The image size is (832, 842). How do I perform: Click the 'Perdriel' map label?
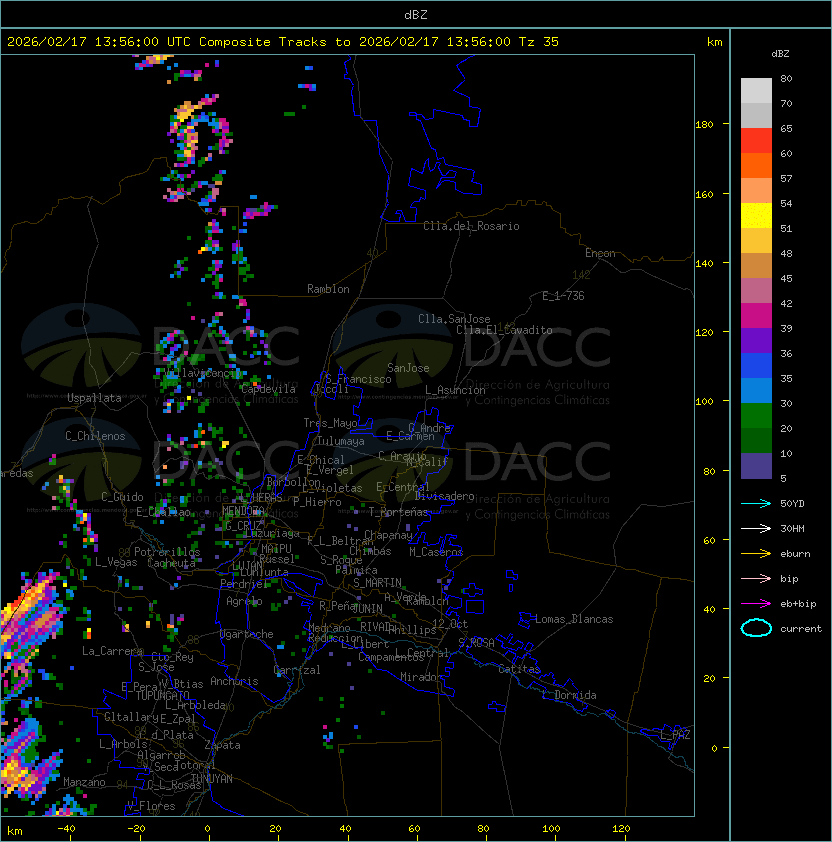coord(243,583)
